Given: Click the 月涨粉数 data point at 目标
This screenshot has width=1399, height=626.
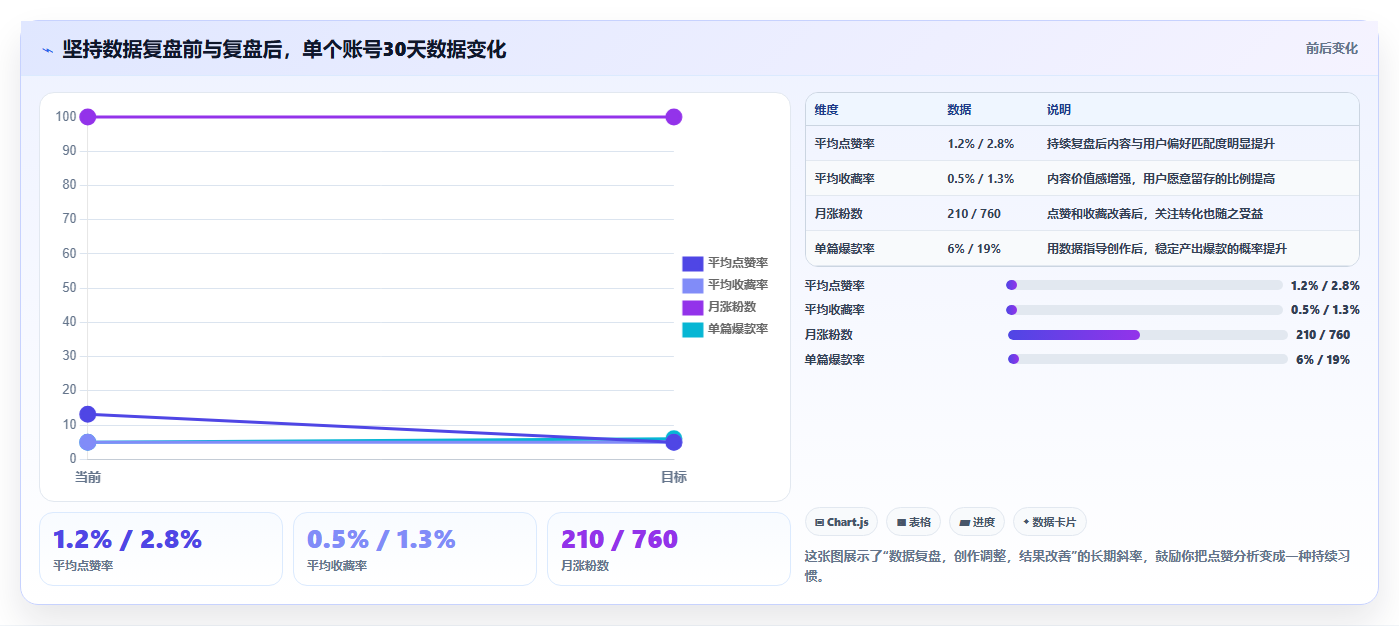Looking at the screenshot, I should pos(673,117).
